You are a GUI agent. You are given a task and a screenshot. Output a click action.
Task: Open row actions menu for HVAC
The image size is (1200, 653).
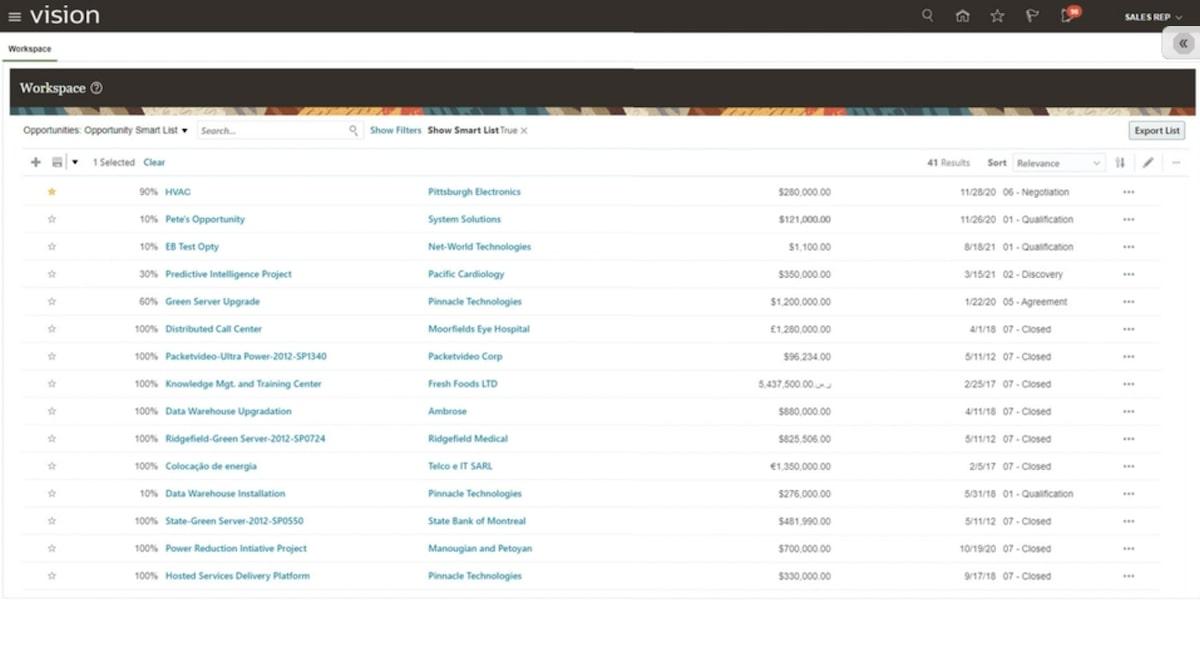pyautogui.click(x=1129, y=192)
